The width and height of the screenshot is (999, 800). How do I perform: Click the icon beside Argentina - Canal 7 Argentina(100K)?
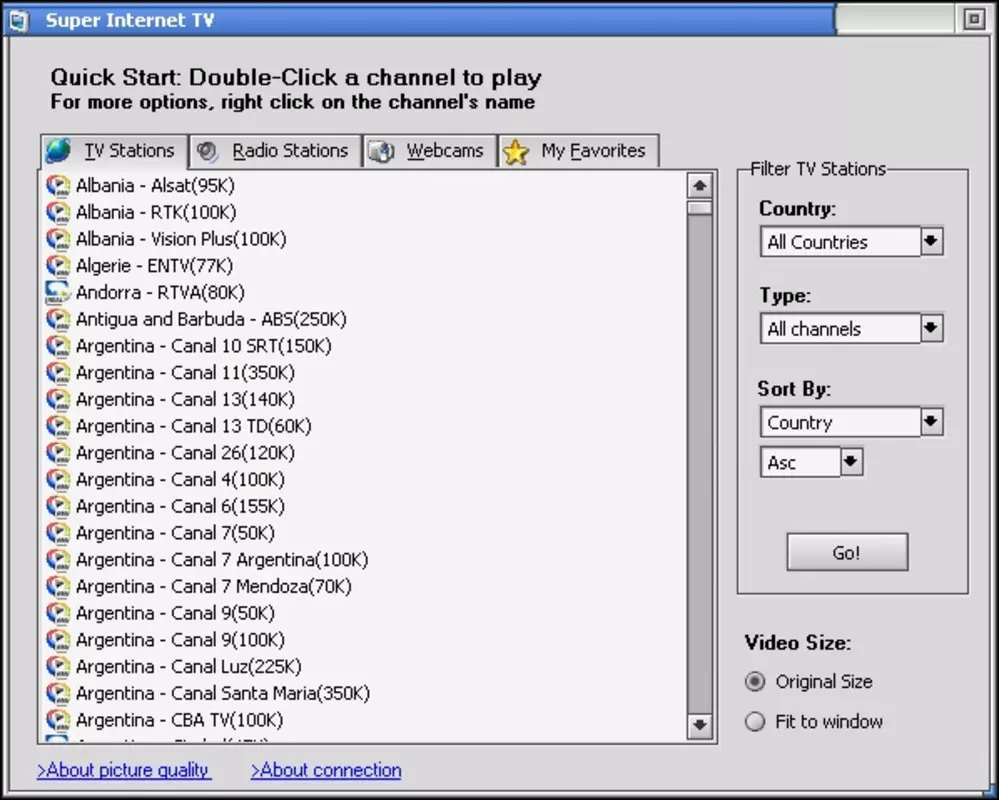click(58, 561)
